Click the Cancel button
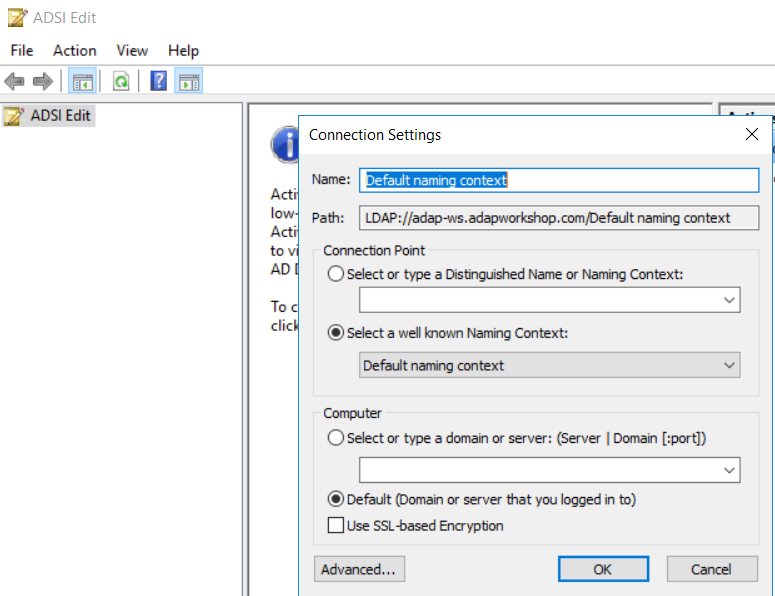Screen dimensions: 775x596 pyautogui.click(x=712, y=569)
